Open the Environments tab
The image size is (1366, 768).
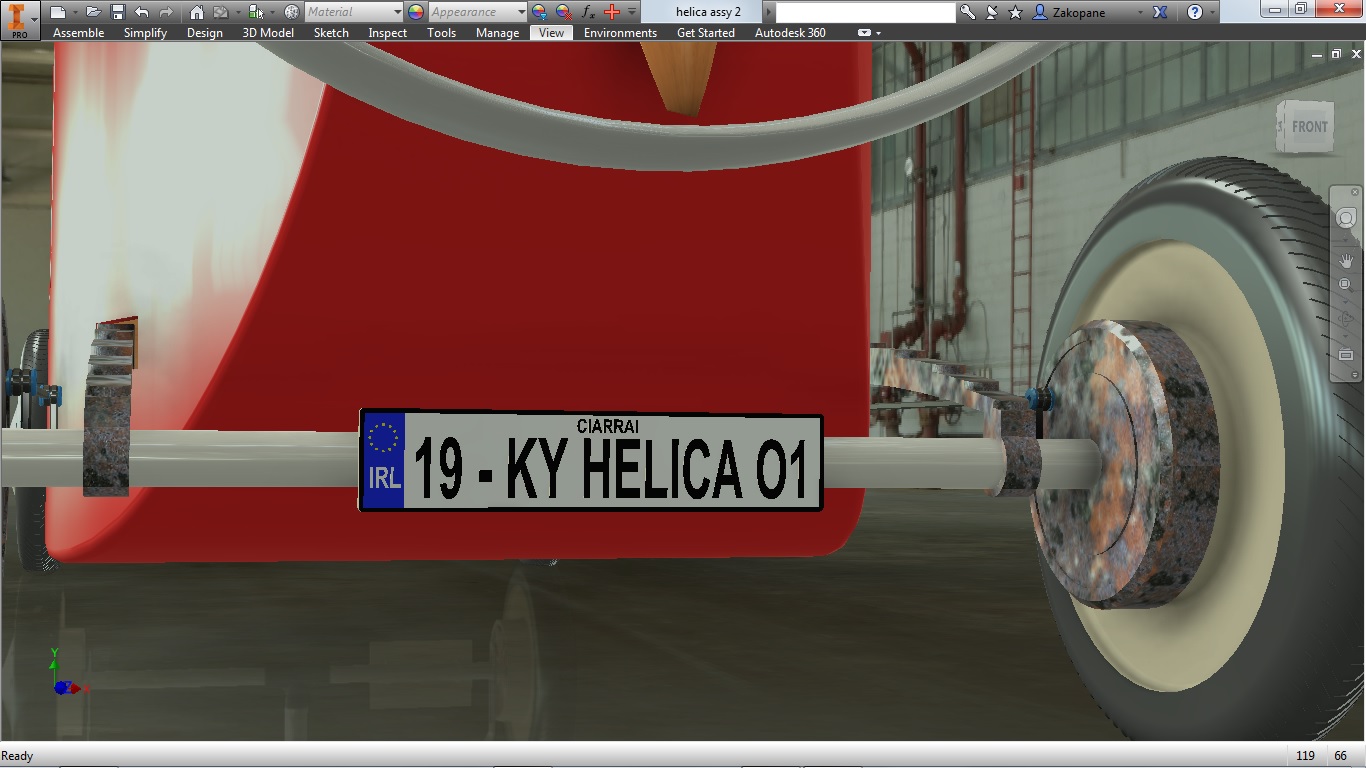click(x=620, y=33)
